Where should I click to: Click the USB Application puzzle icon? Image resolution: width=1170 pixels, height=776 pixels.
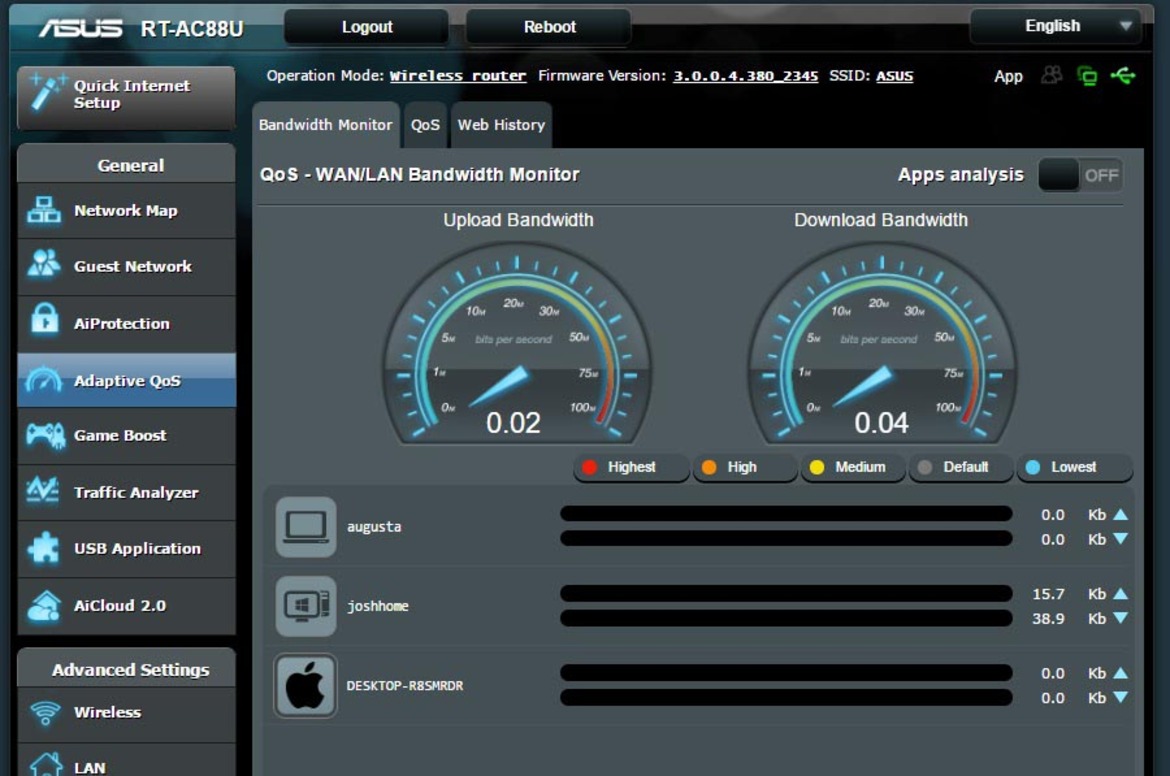pyautogui.click(x=44, y=548)
